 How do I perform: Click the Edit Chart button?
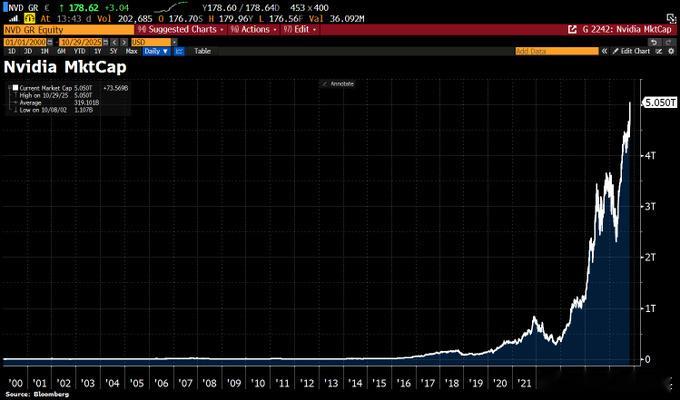pos(632,51)
